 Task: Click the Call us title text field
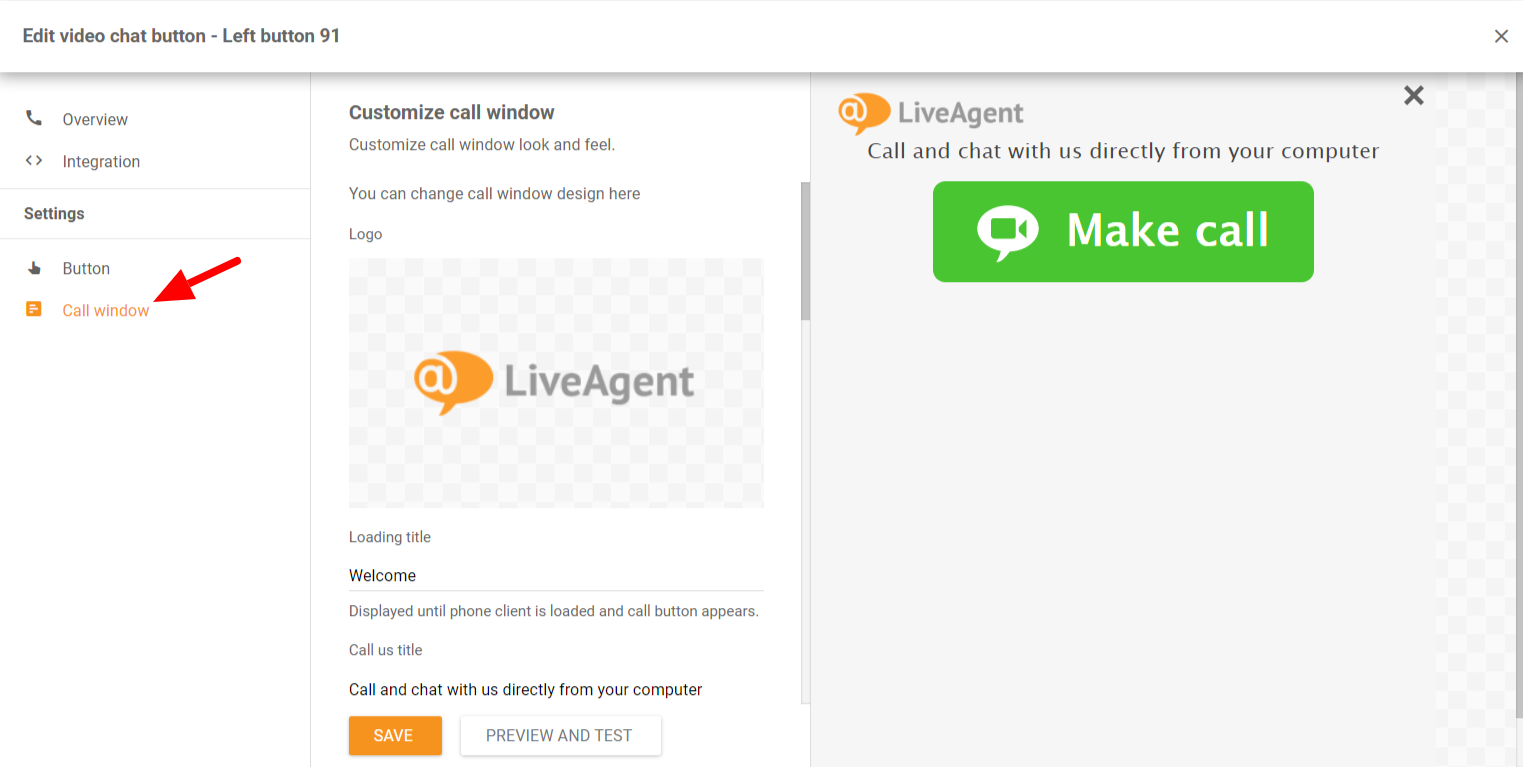556,689
